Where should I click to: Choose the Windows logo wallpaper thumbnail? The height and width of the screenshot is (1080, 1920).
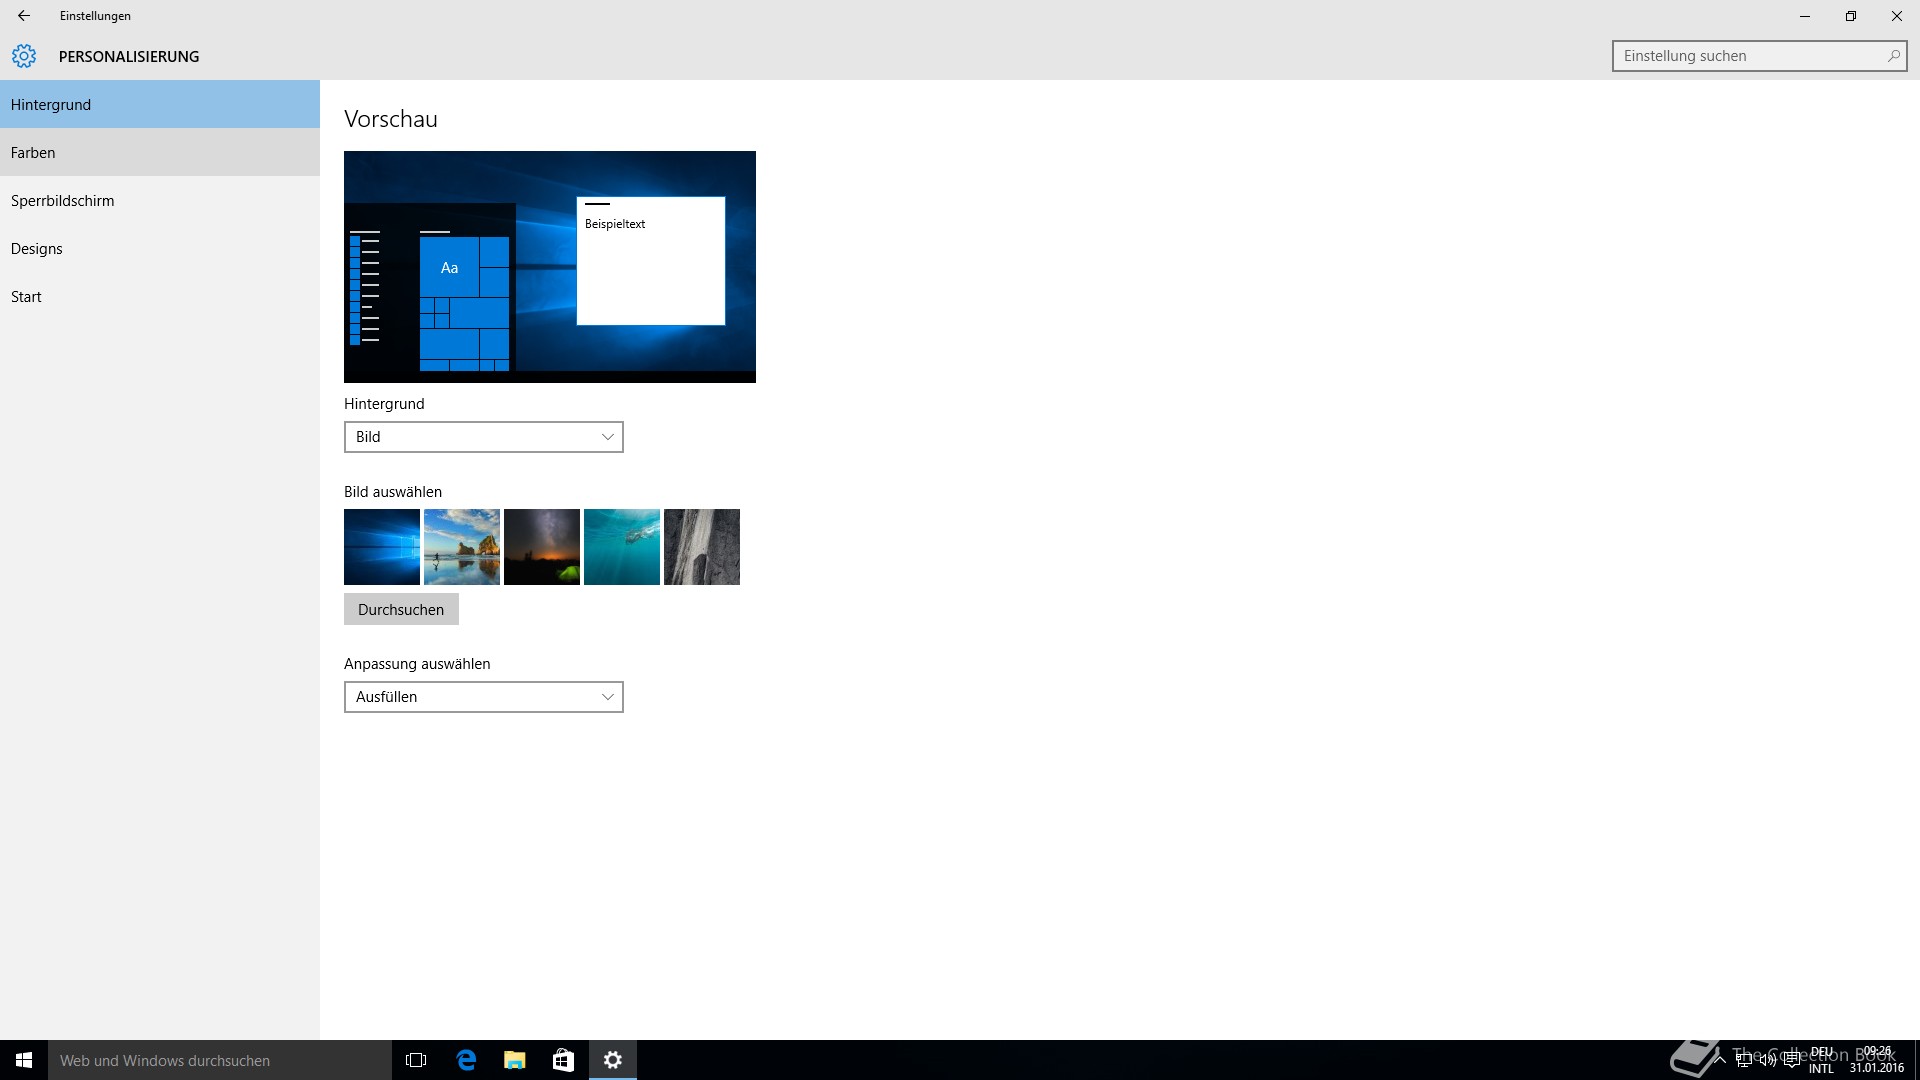pos(382,547)
